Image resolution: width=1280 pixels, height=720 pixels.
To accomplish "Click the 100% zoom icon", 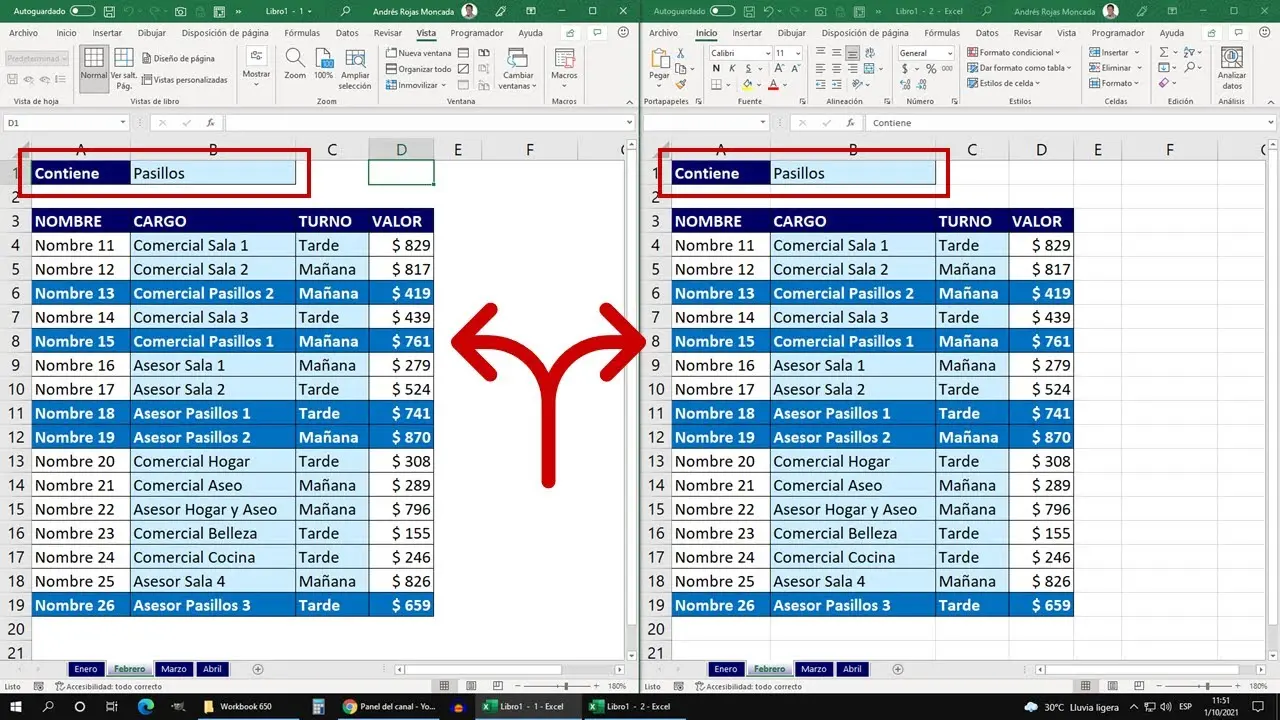I will [323, 63].
